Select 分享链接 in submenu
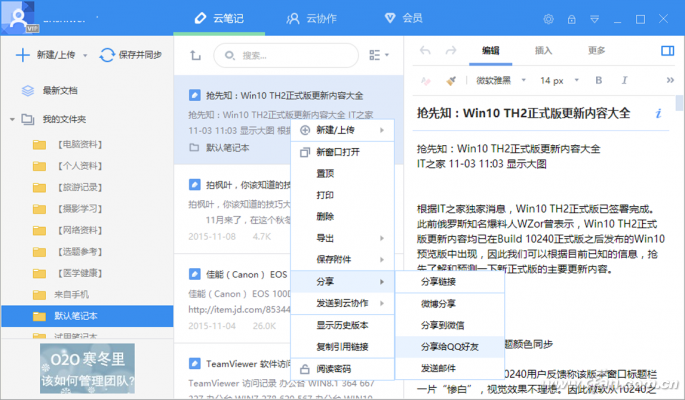The image size is (685, 400). pyautogui.click(x=450, y=282)
